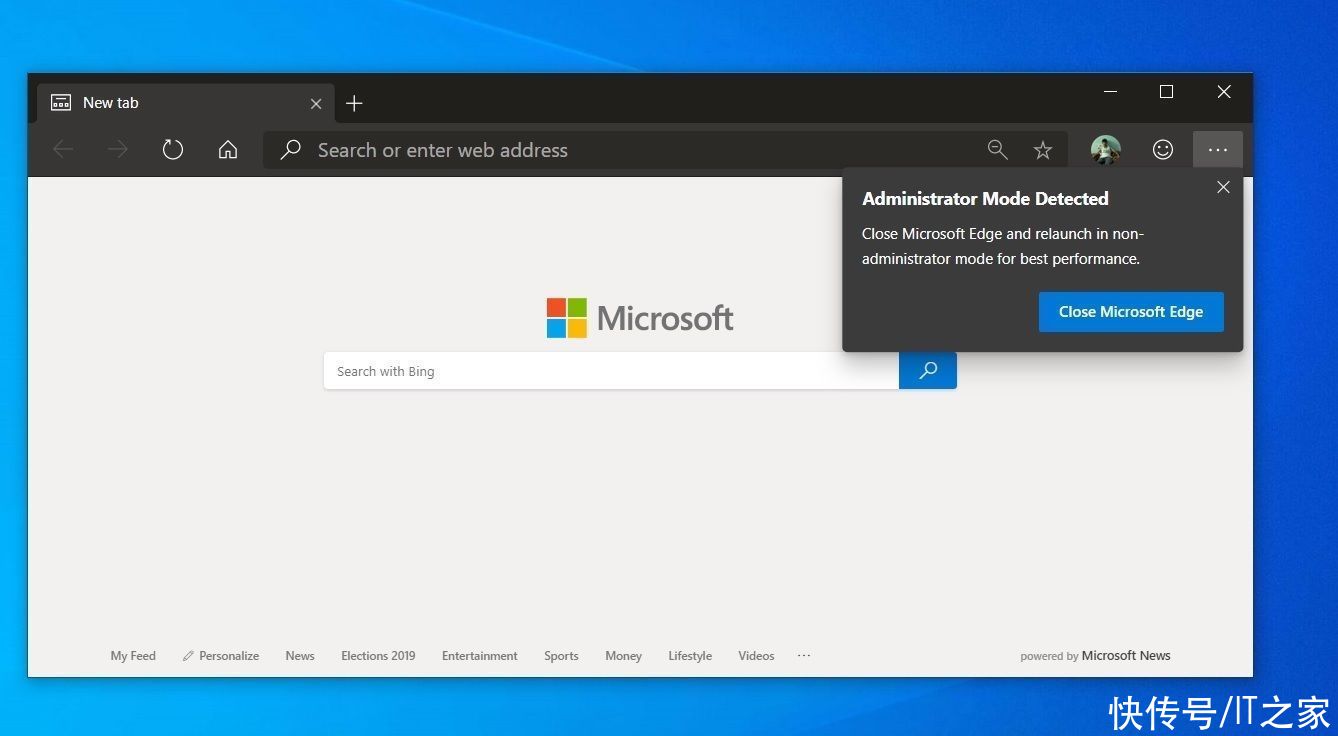Send feedback via smiley icon

click(1163, 150)
